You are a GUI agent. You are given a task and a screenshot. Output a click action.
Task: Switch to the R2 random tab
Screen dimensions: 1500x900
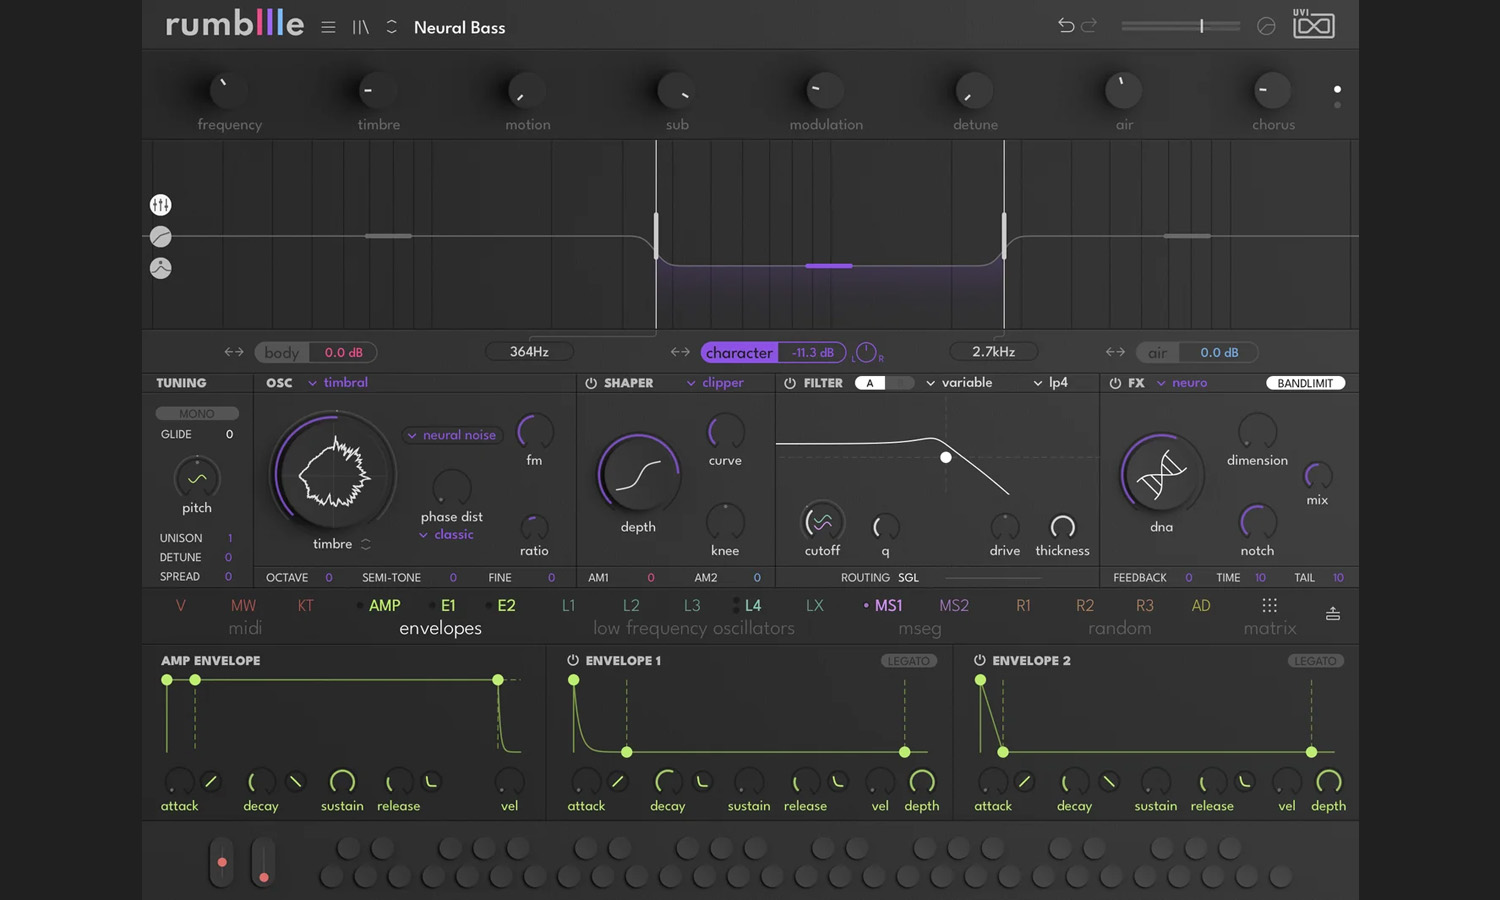pos(1085,605)
